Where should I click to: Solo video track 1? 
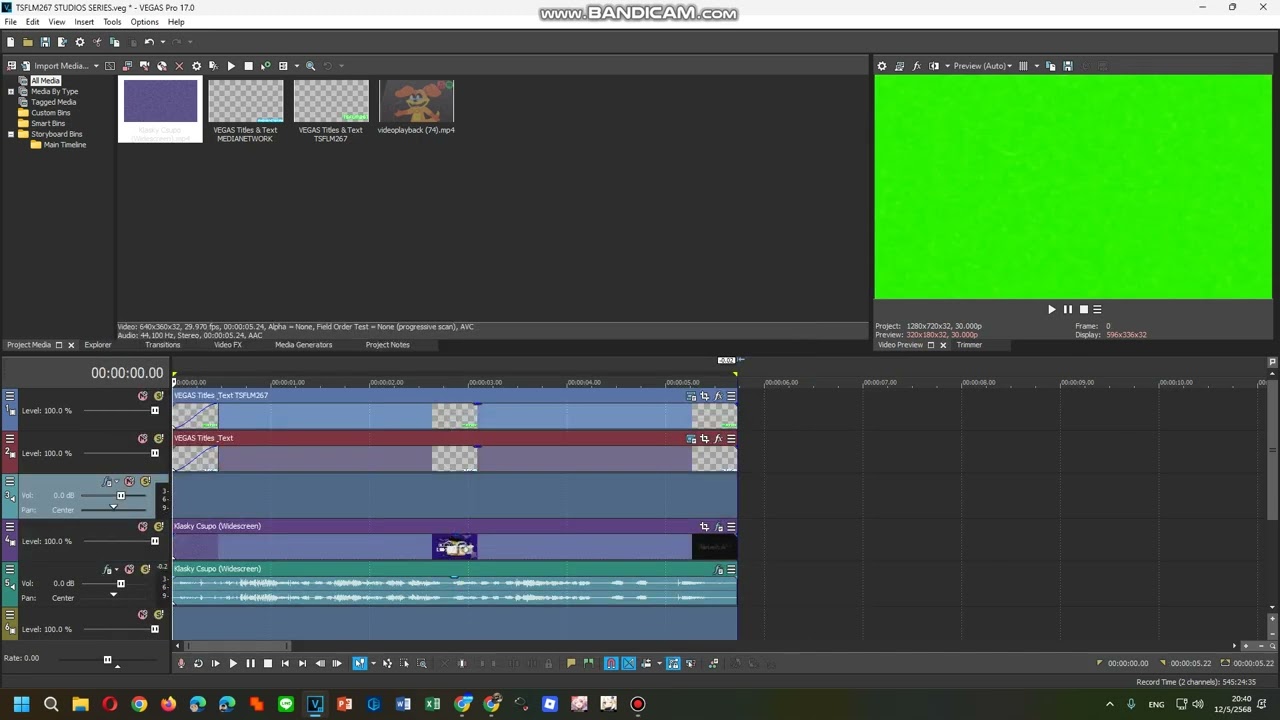pos(158,396)
